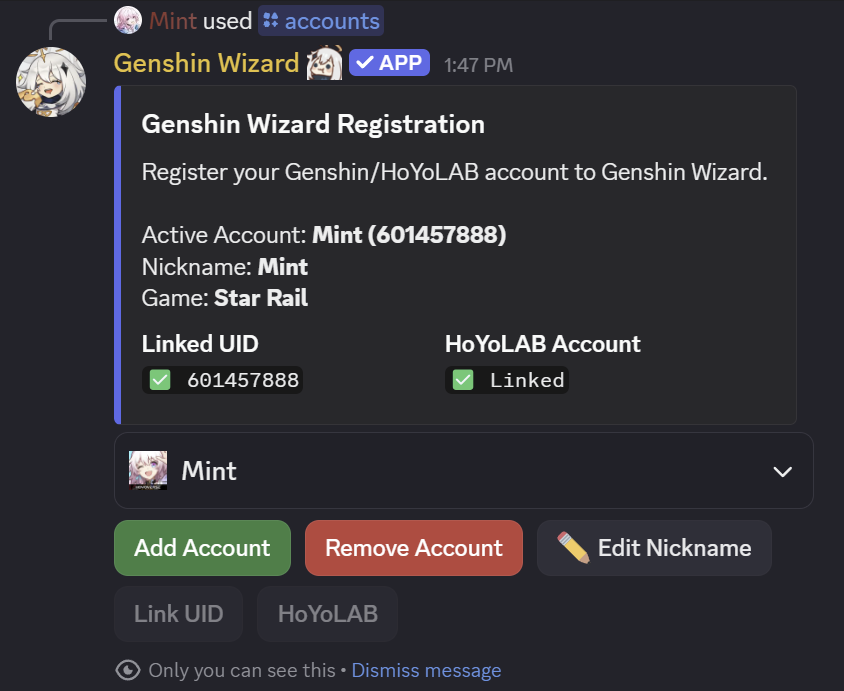The width and height of the screenshot is (844, 691).
Task: Click the 601457888 UID code pill
Action: 222,380
